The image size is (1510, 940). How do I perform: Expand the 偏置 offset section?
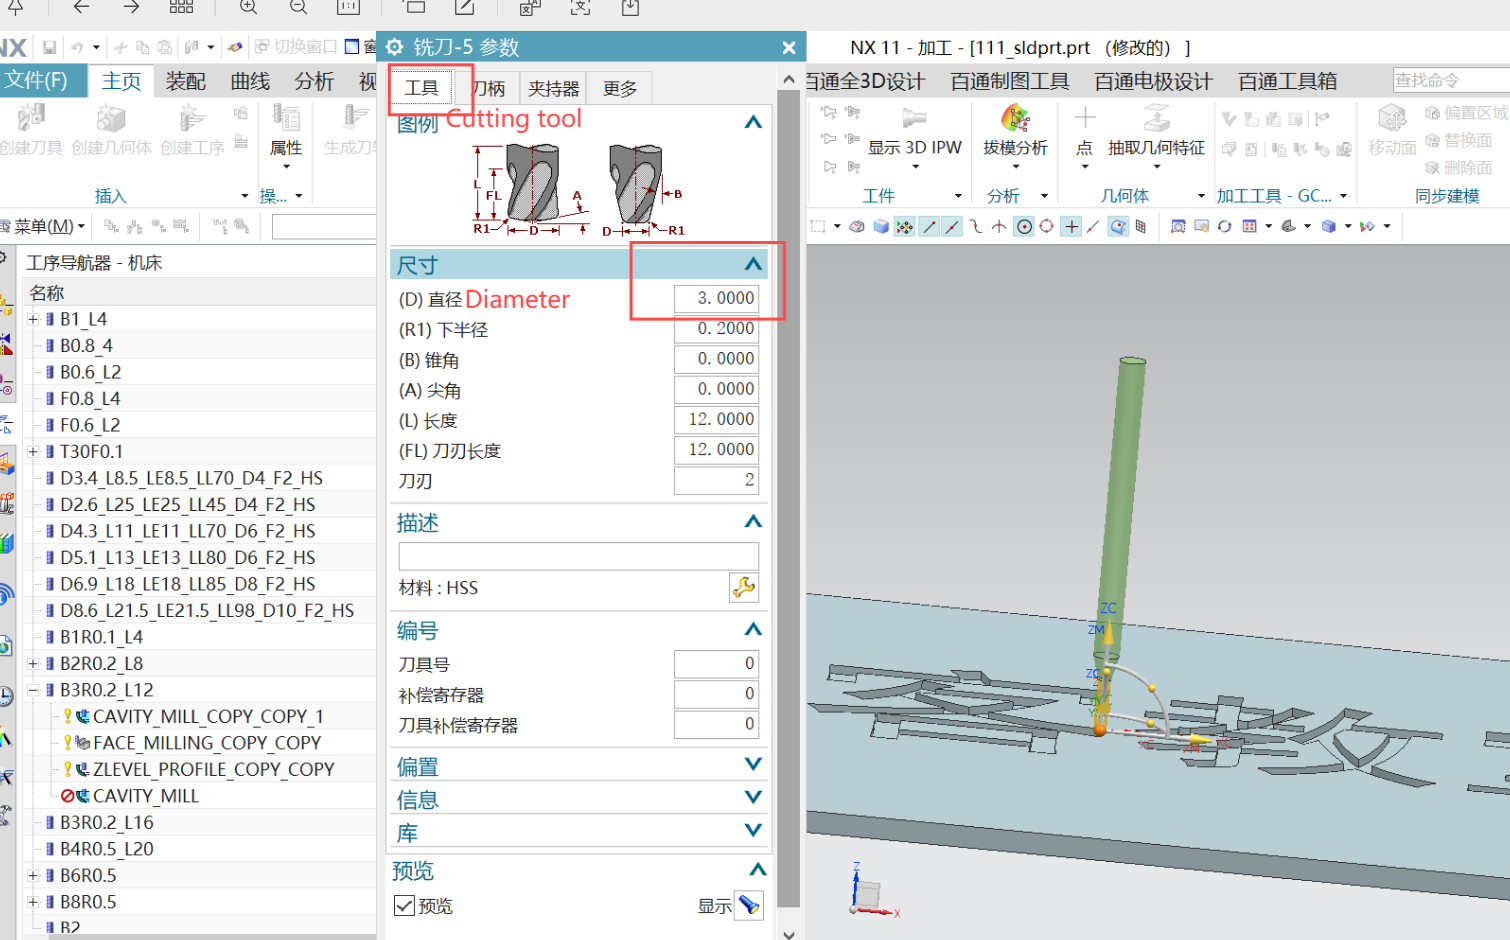753,765
